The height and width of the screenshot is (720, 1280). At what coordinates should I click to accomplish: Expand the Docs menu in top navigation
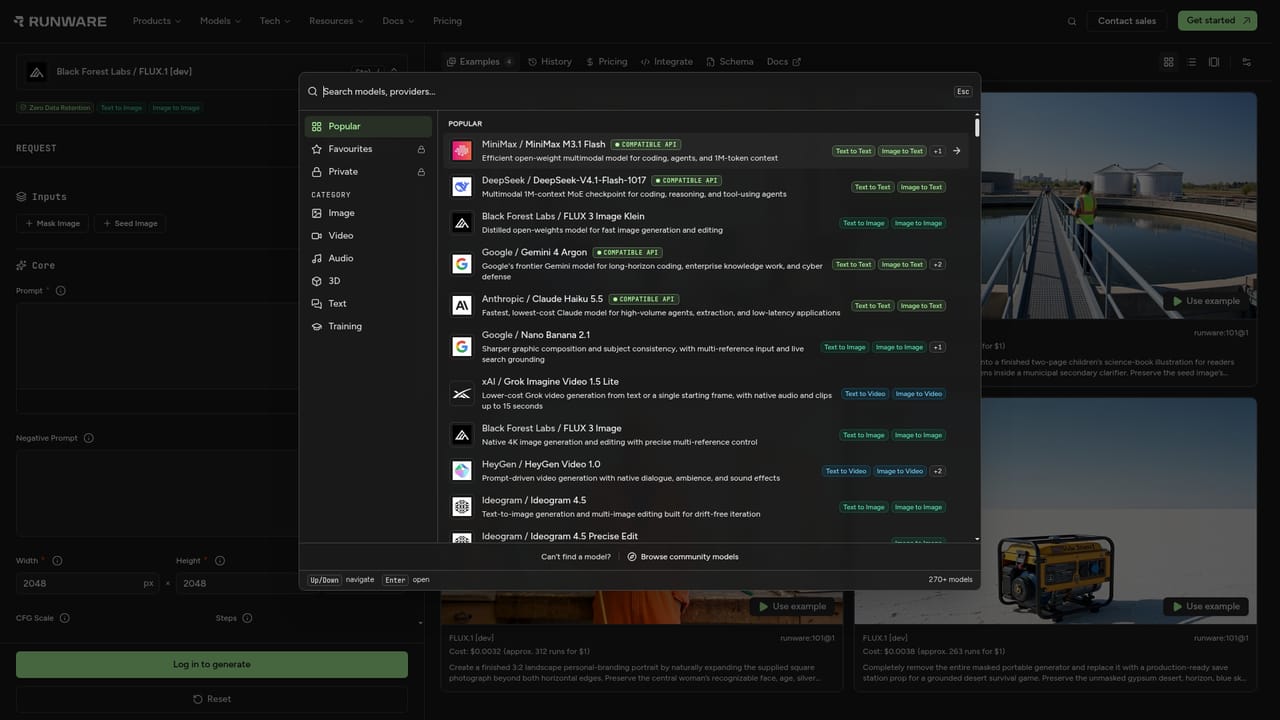[x=398, y=21]
